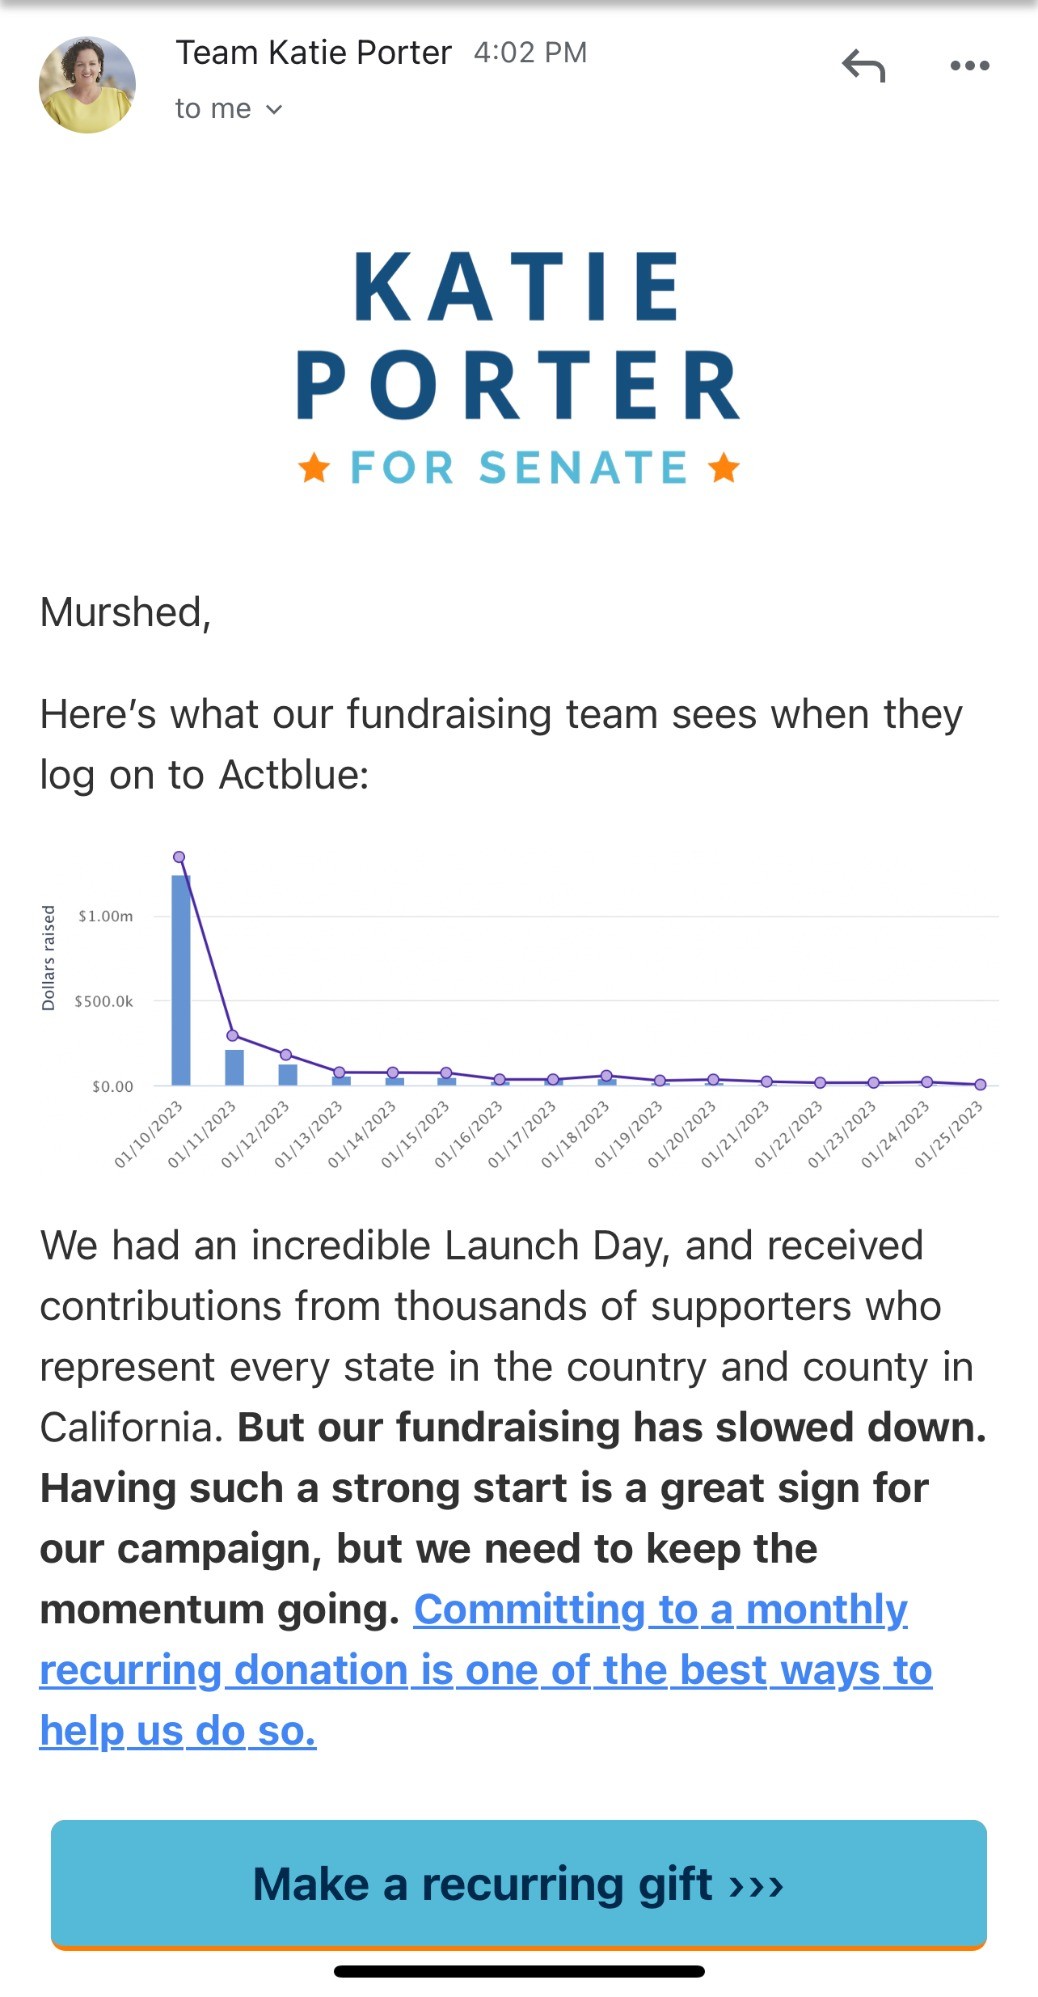Tap the $1.00m axis label
The image size is (1038, 1997).
tap(105, 916)
